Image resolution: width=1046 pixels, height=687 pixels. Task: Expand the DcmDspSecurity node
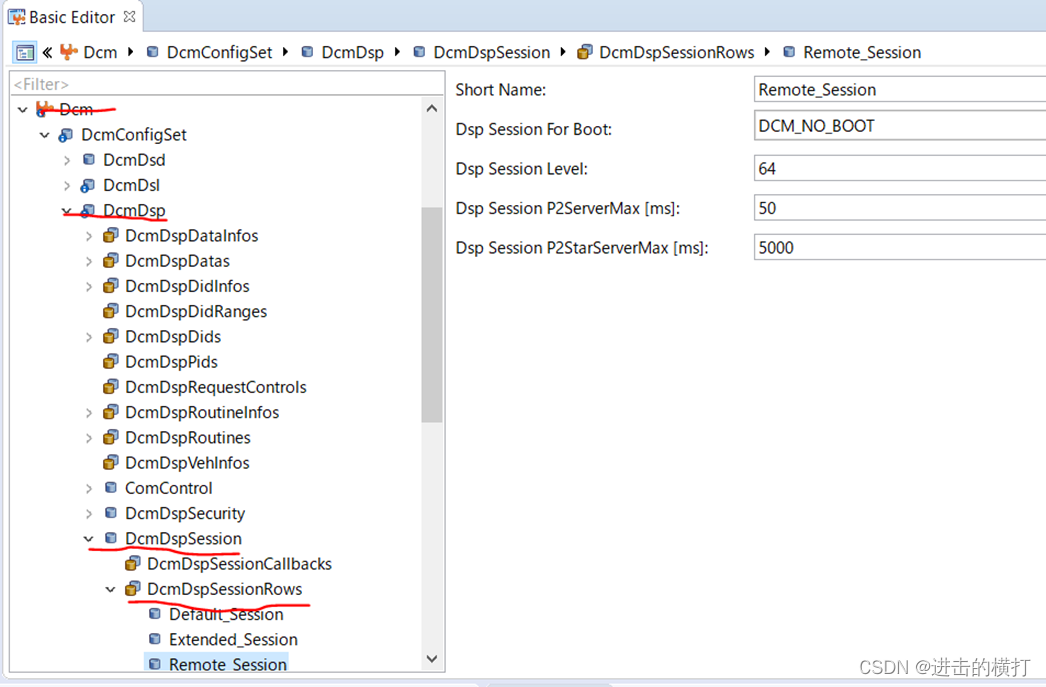tap(89, 514)
